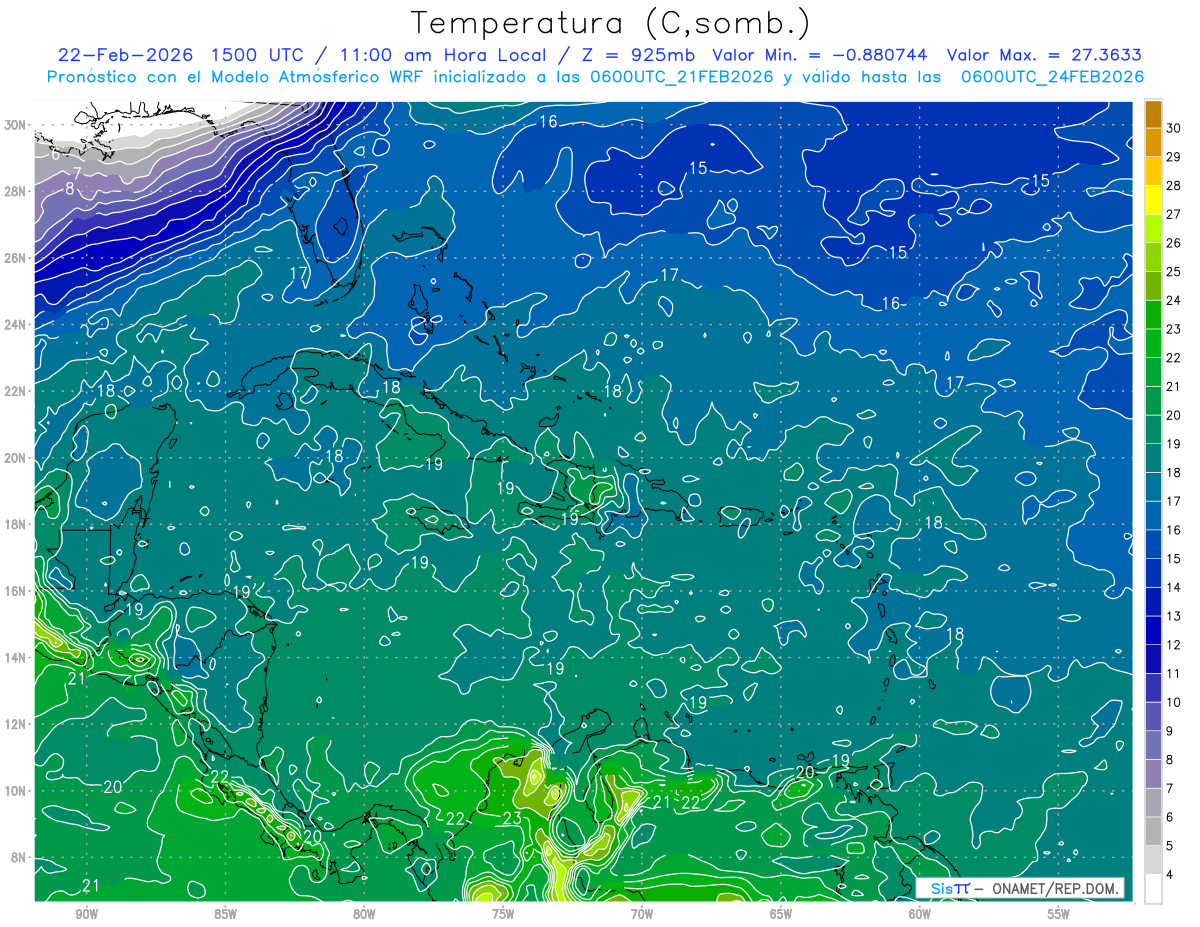Viewport: 1200px width, 927px height.
Task: Click the "7" contour label in the cold region
Action: point(77,173)
